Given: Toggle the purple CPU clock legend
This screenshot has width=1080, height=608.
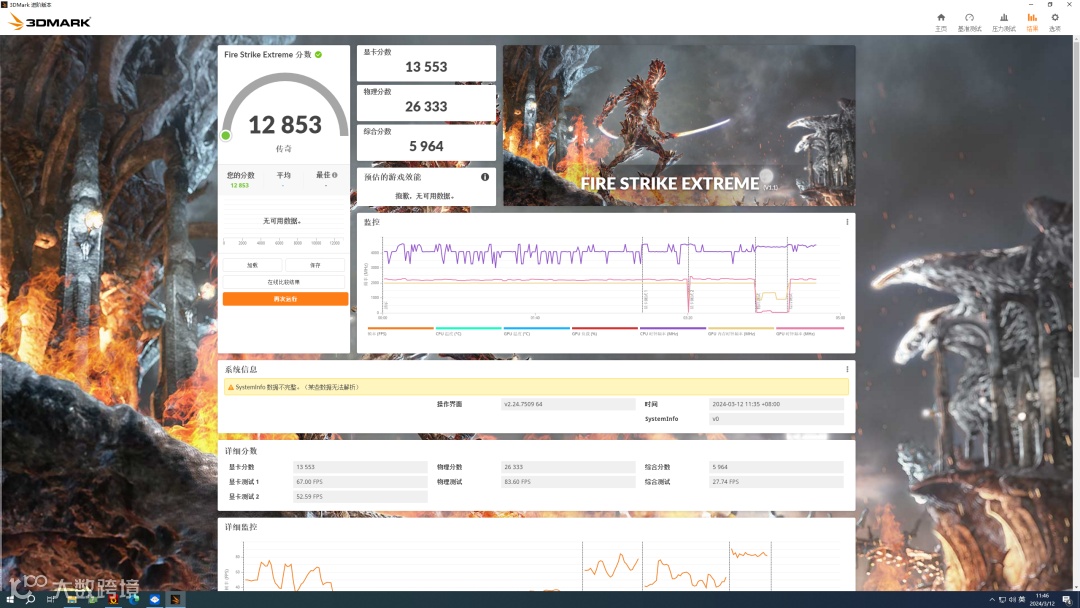Looking at the screenshot, I should 672,330.
